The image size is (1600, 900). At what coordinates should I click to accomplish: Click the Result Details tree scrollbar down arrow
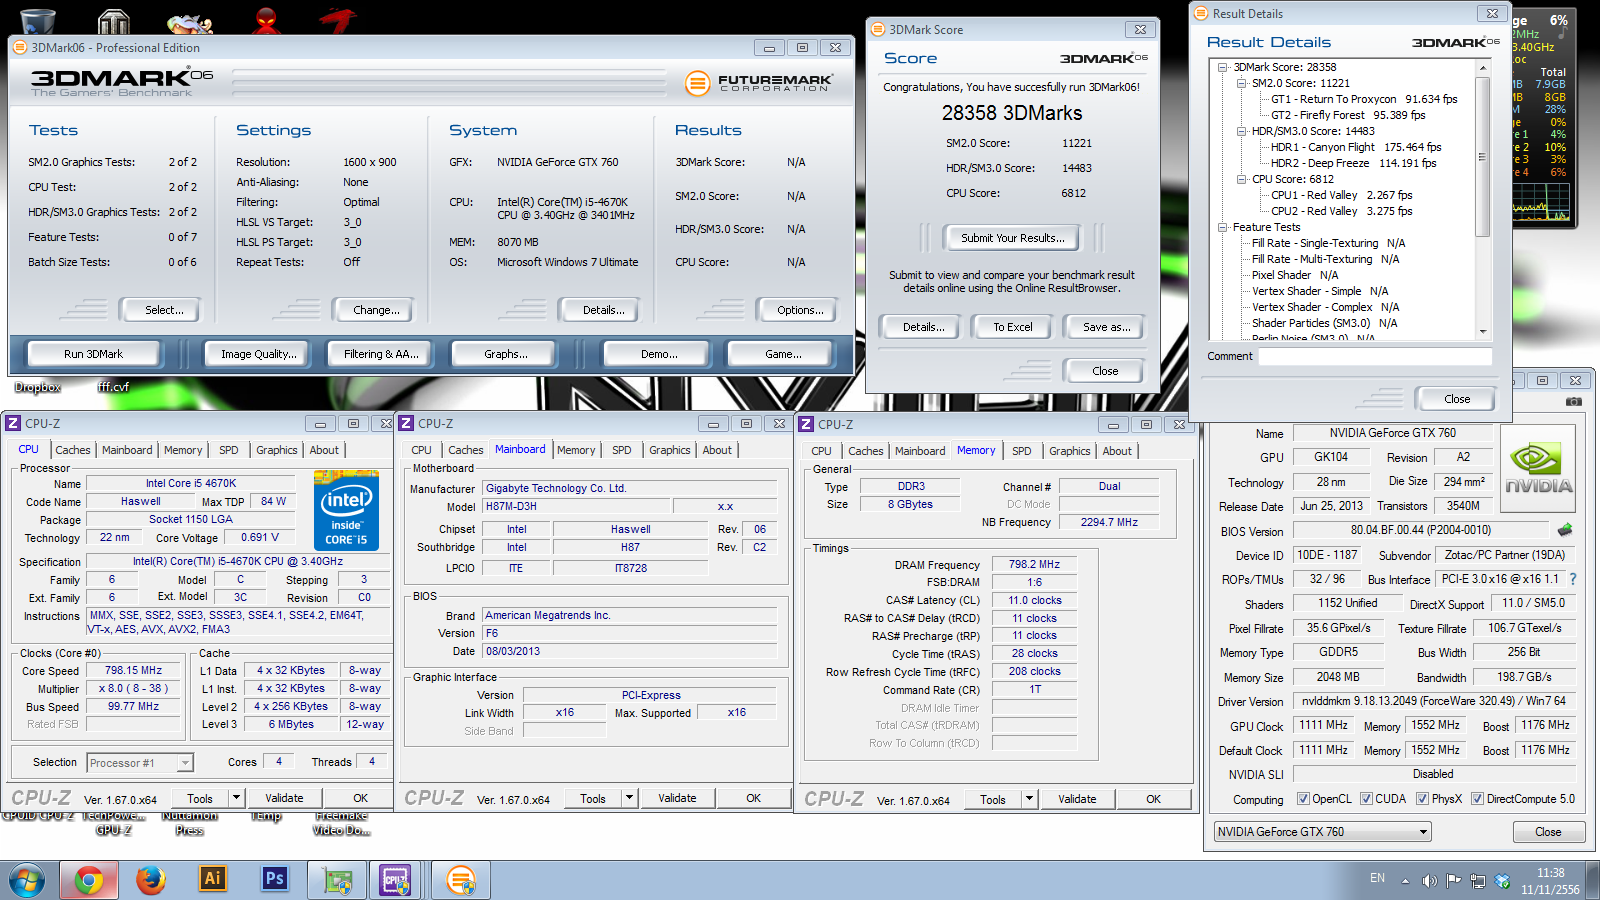pos(1483,331)
